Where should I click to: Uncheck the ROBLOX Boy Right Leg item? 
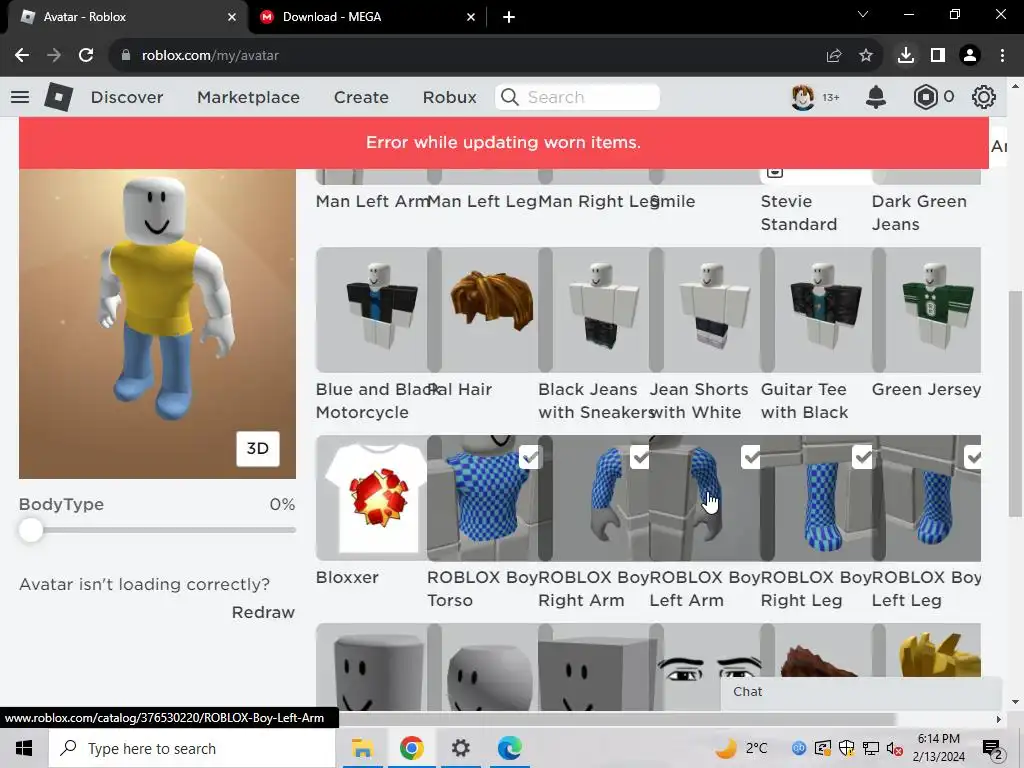pos(863,457)
